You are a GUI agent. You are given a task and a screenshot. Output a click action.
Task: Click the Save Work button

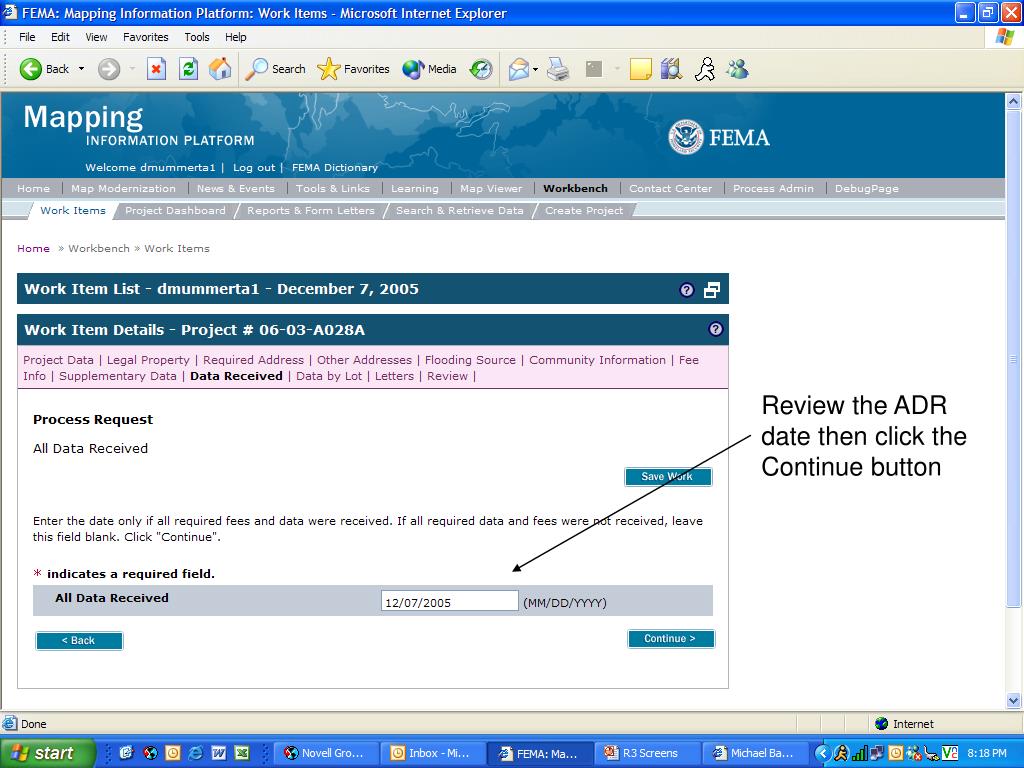(667, 476)
